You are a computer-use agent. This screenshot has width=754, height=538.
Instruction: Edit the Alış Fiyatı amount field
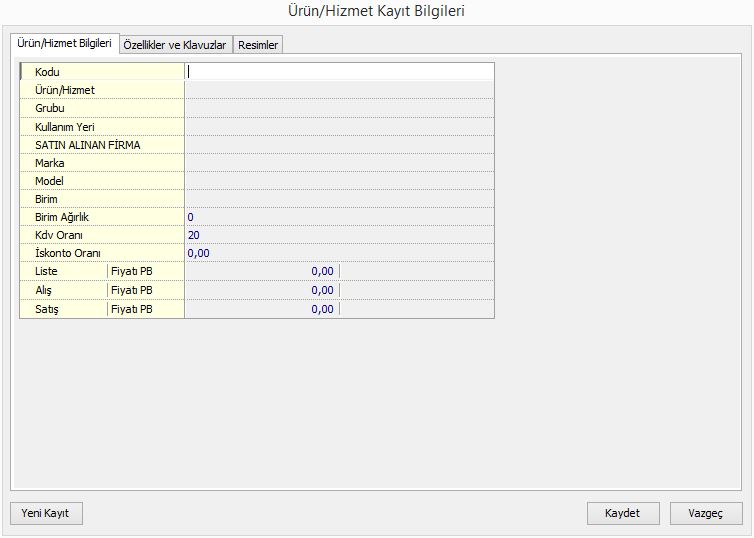point(262,290)
